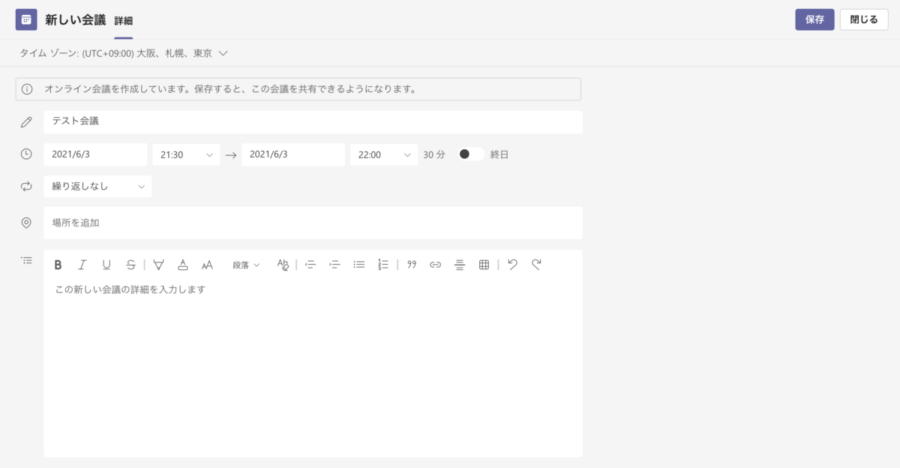This screenshot has height=468, width=900.
Task: Underline the selected text
Action: 106,265
